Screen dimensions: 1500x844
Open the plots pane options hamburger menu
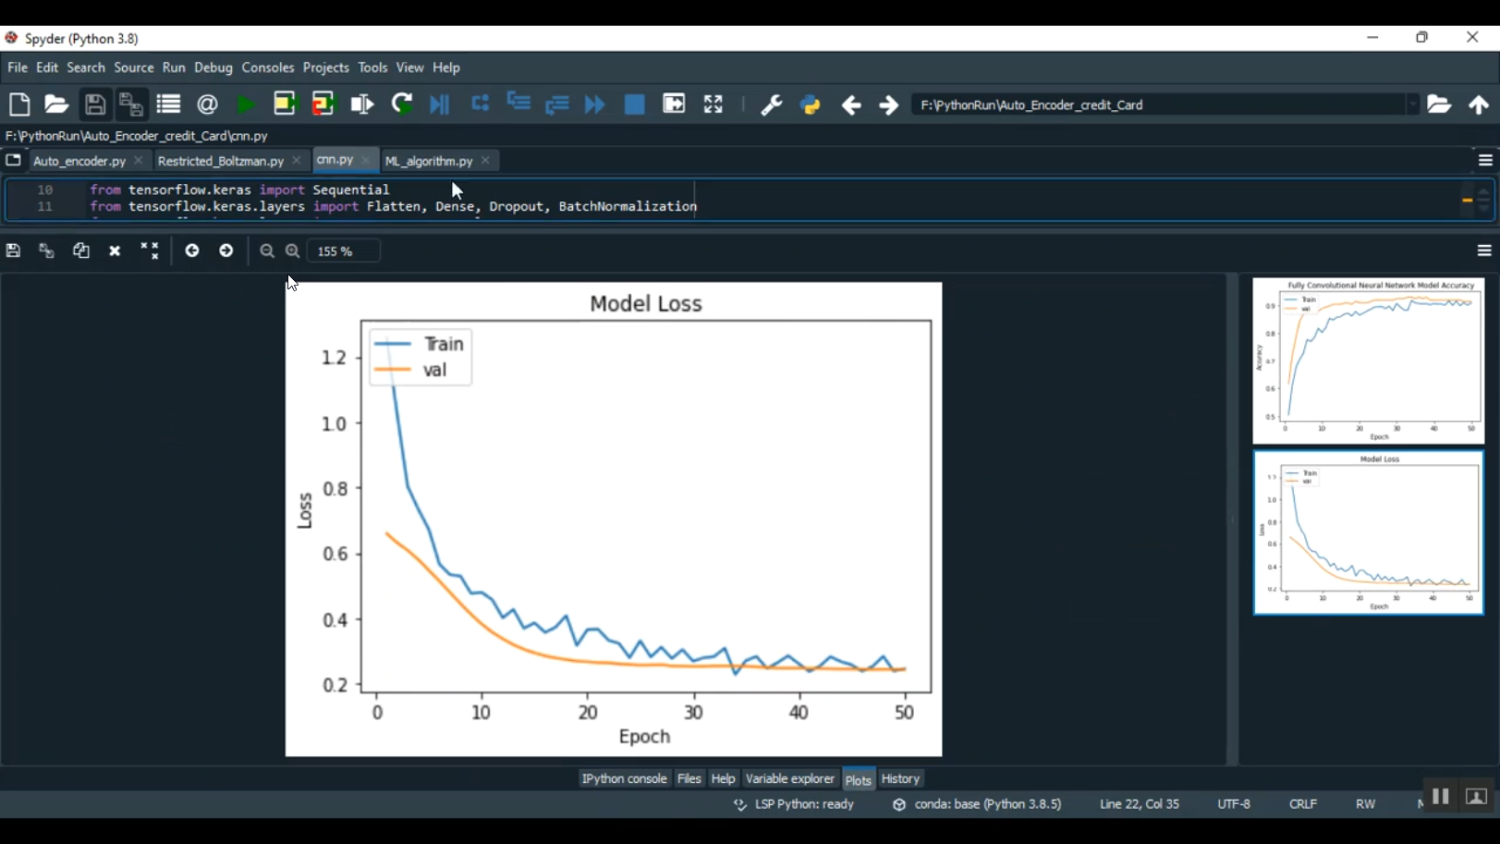[1484, 251]
